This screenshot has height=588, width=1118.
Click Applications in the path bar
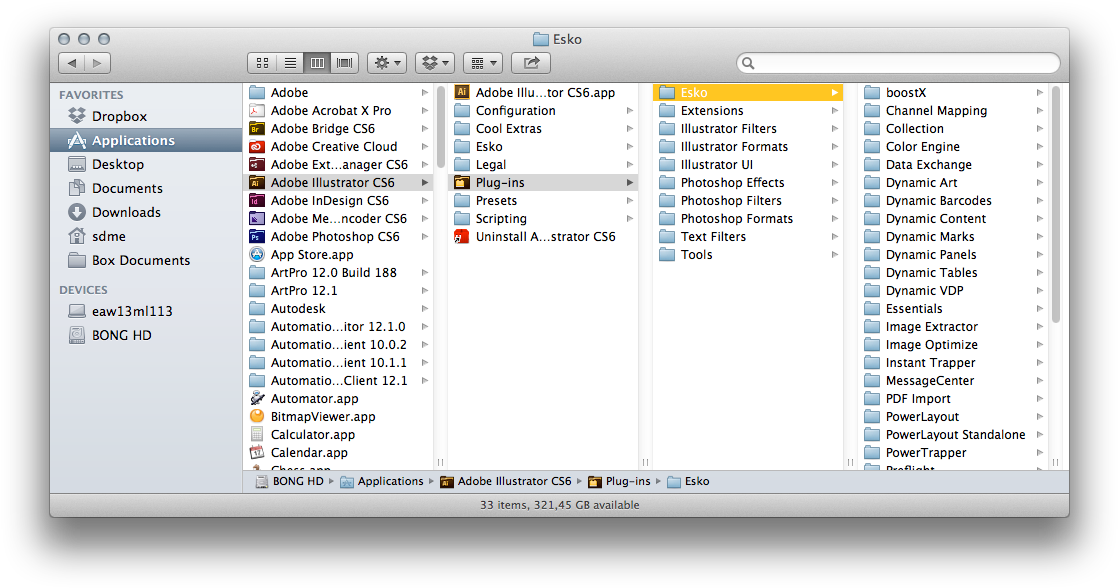(x=390, y=481)
